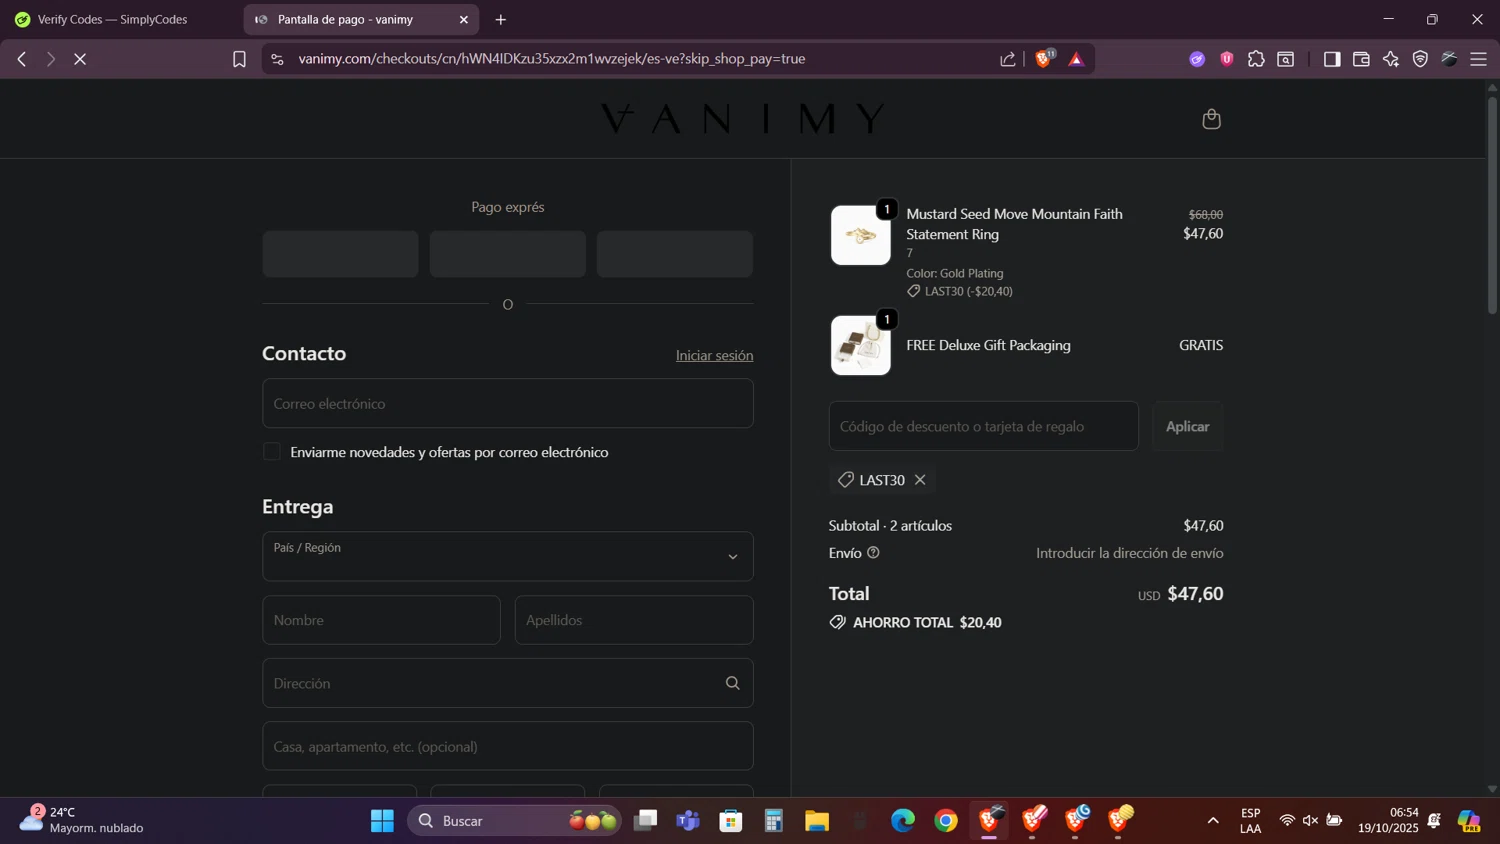Stop loading the page
Viewport: 1500px width, 844px height.
click(80, 59)
